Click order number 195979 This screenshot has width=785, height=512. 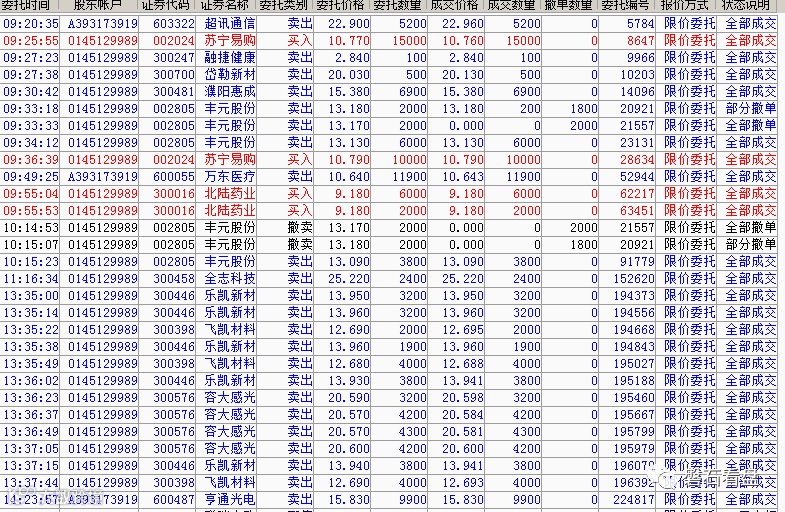point(634,449)
